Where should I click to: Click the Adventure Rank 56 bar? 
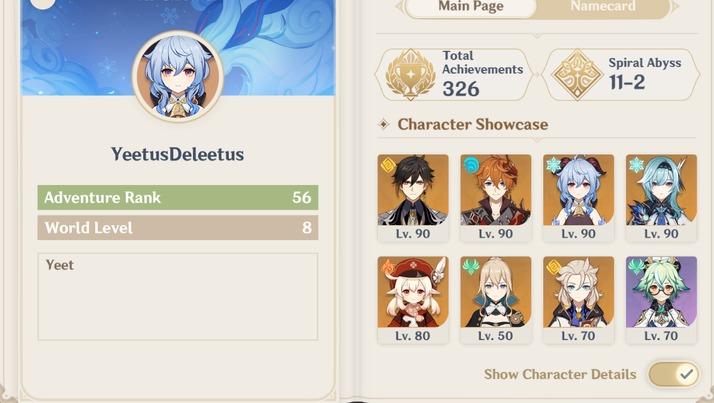(x=178, y=198)
